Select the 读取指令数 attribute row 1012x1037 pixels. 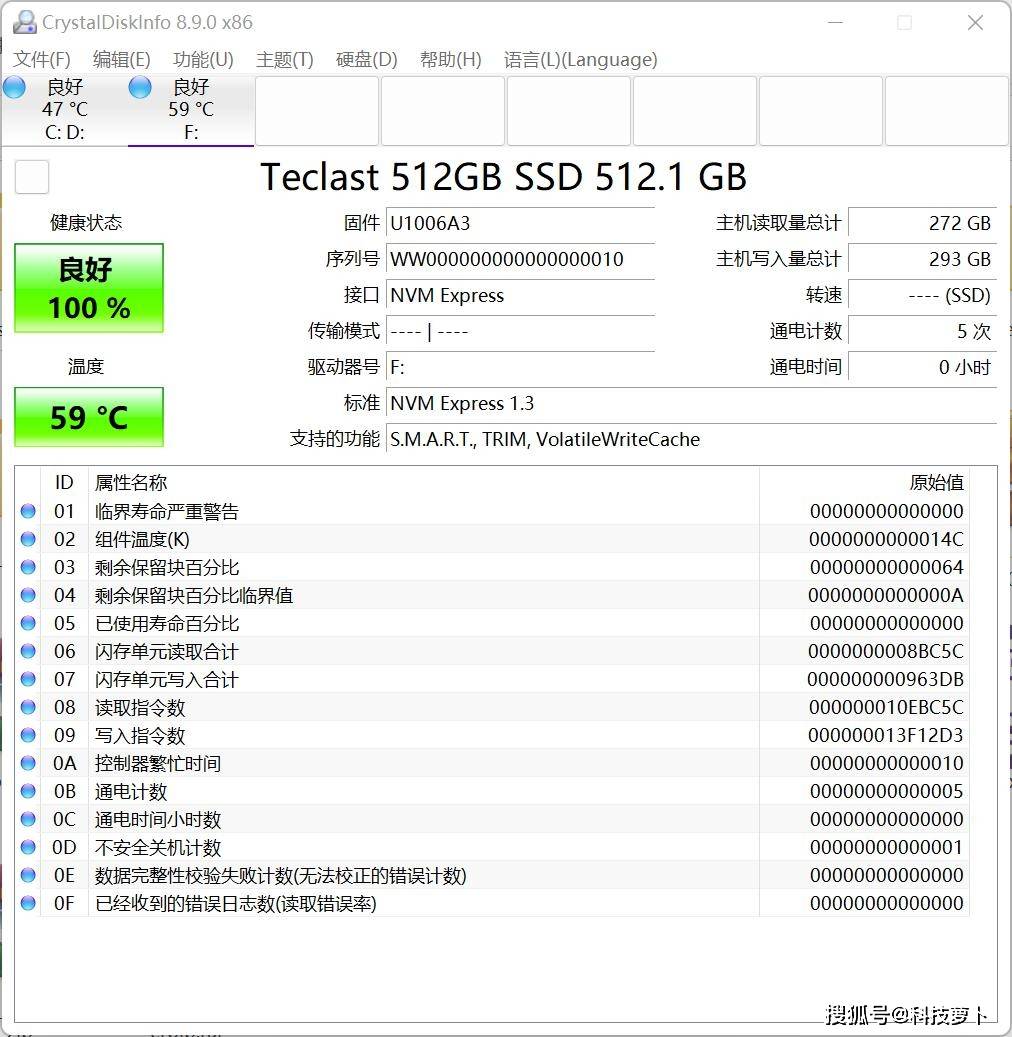tap(492, 707)
